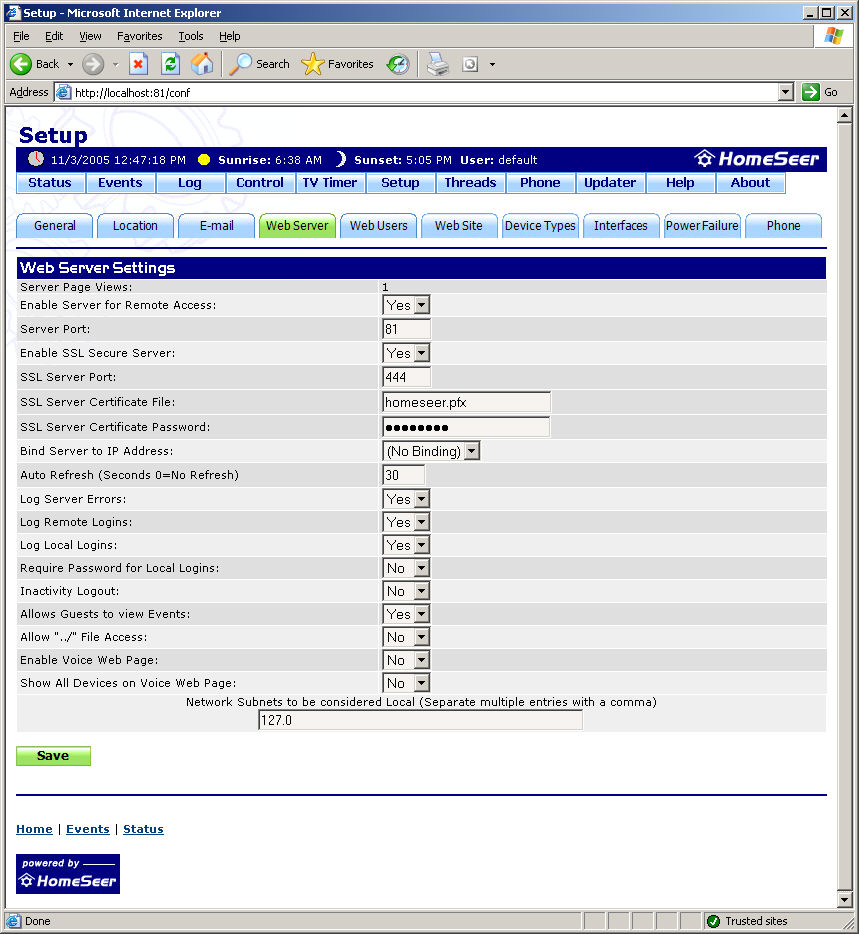
Task: Follow the Status link in the footer
Action: 143,829
